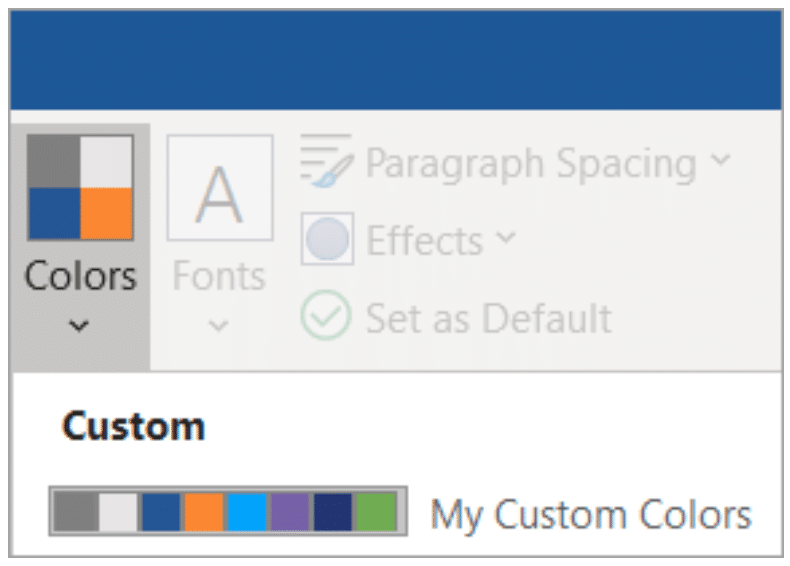790x566 pixels.
Task: Click the purple swatch in custom palette
Action: pos(290,512)
